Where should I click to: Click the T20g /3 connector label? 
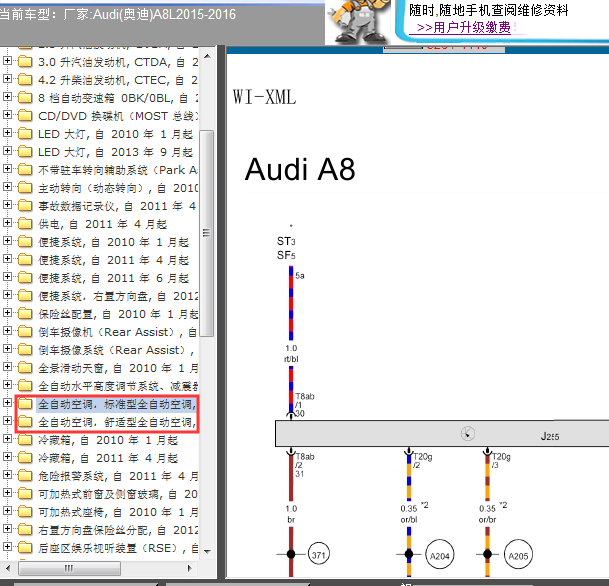501,461
